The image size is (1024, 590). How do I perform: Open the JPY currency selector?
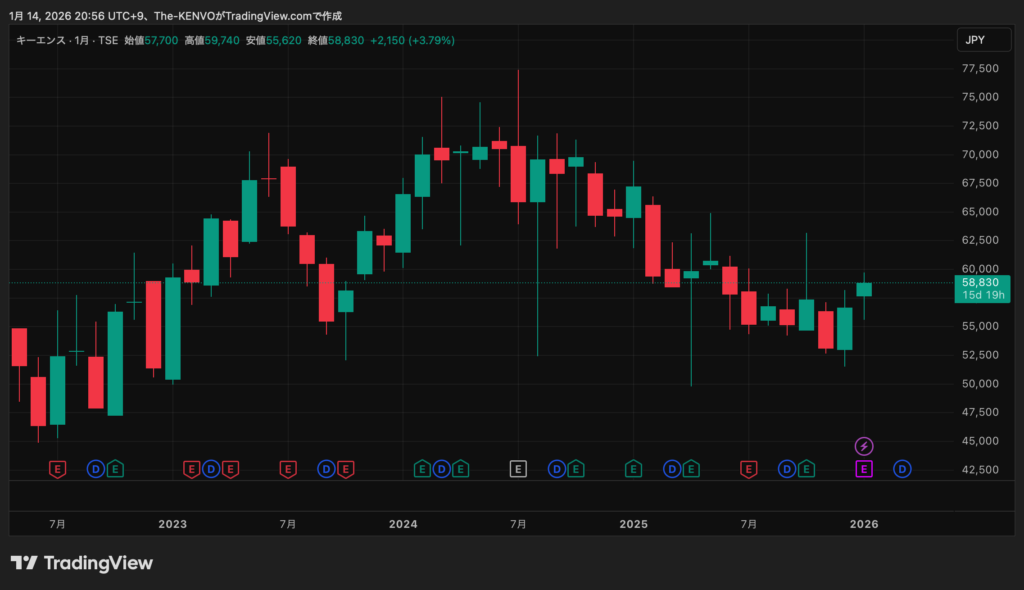click(976, 40)
